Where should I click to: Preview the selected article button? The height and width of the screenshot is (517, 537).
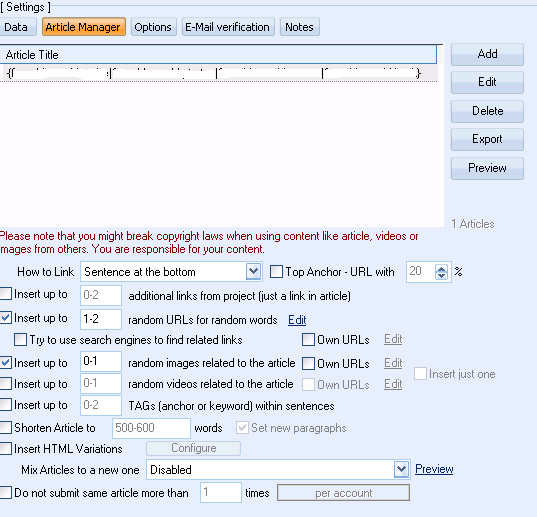[x=487, y=168]
